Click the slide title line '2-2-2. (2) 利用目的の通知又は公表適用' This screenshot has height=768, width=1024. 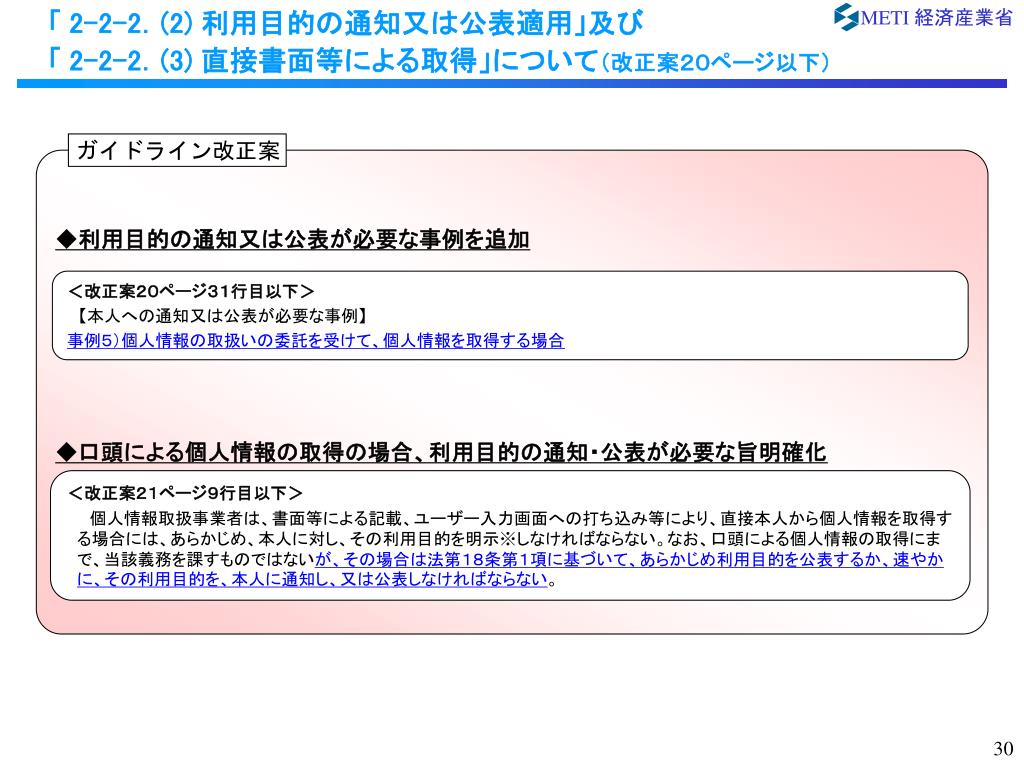pyautogui.click(x=345, y=23)
